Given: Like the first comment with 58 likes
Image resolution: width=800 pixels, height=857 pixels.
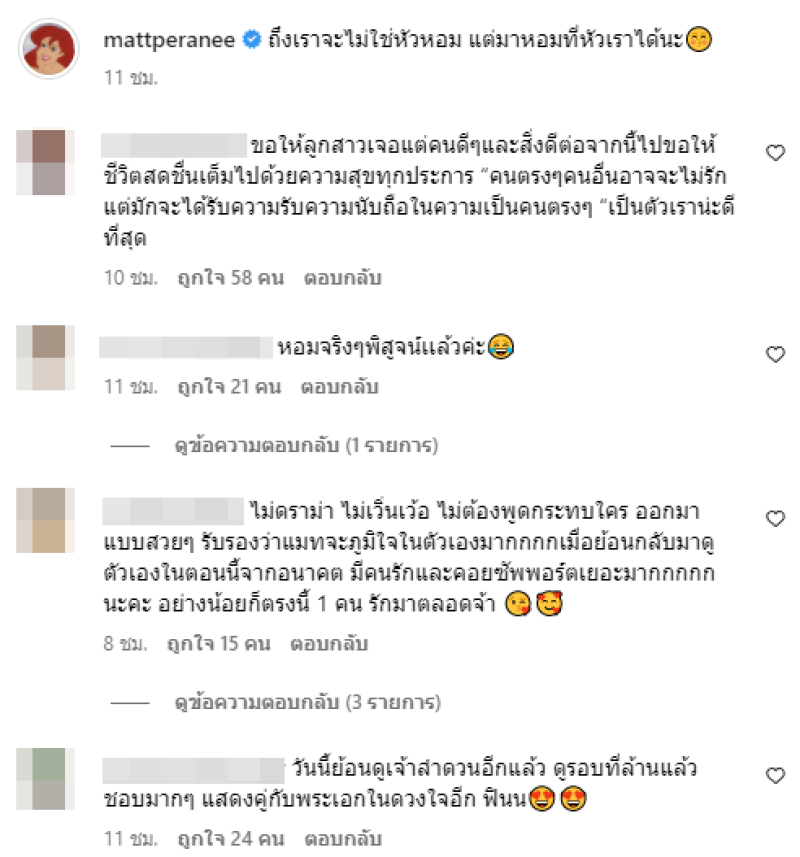Looking at the screenshot, I should (775, 152).
